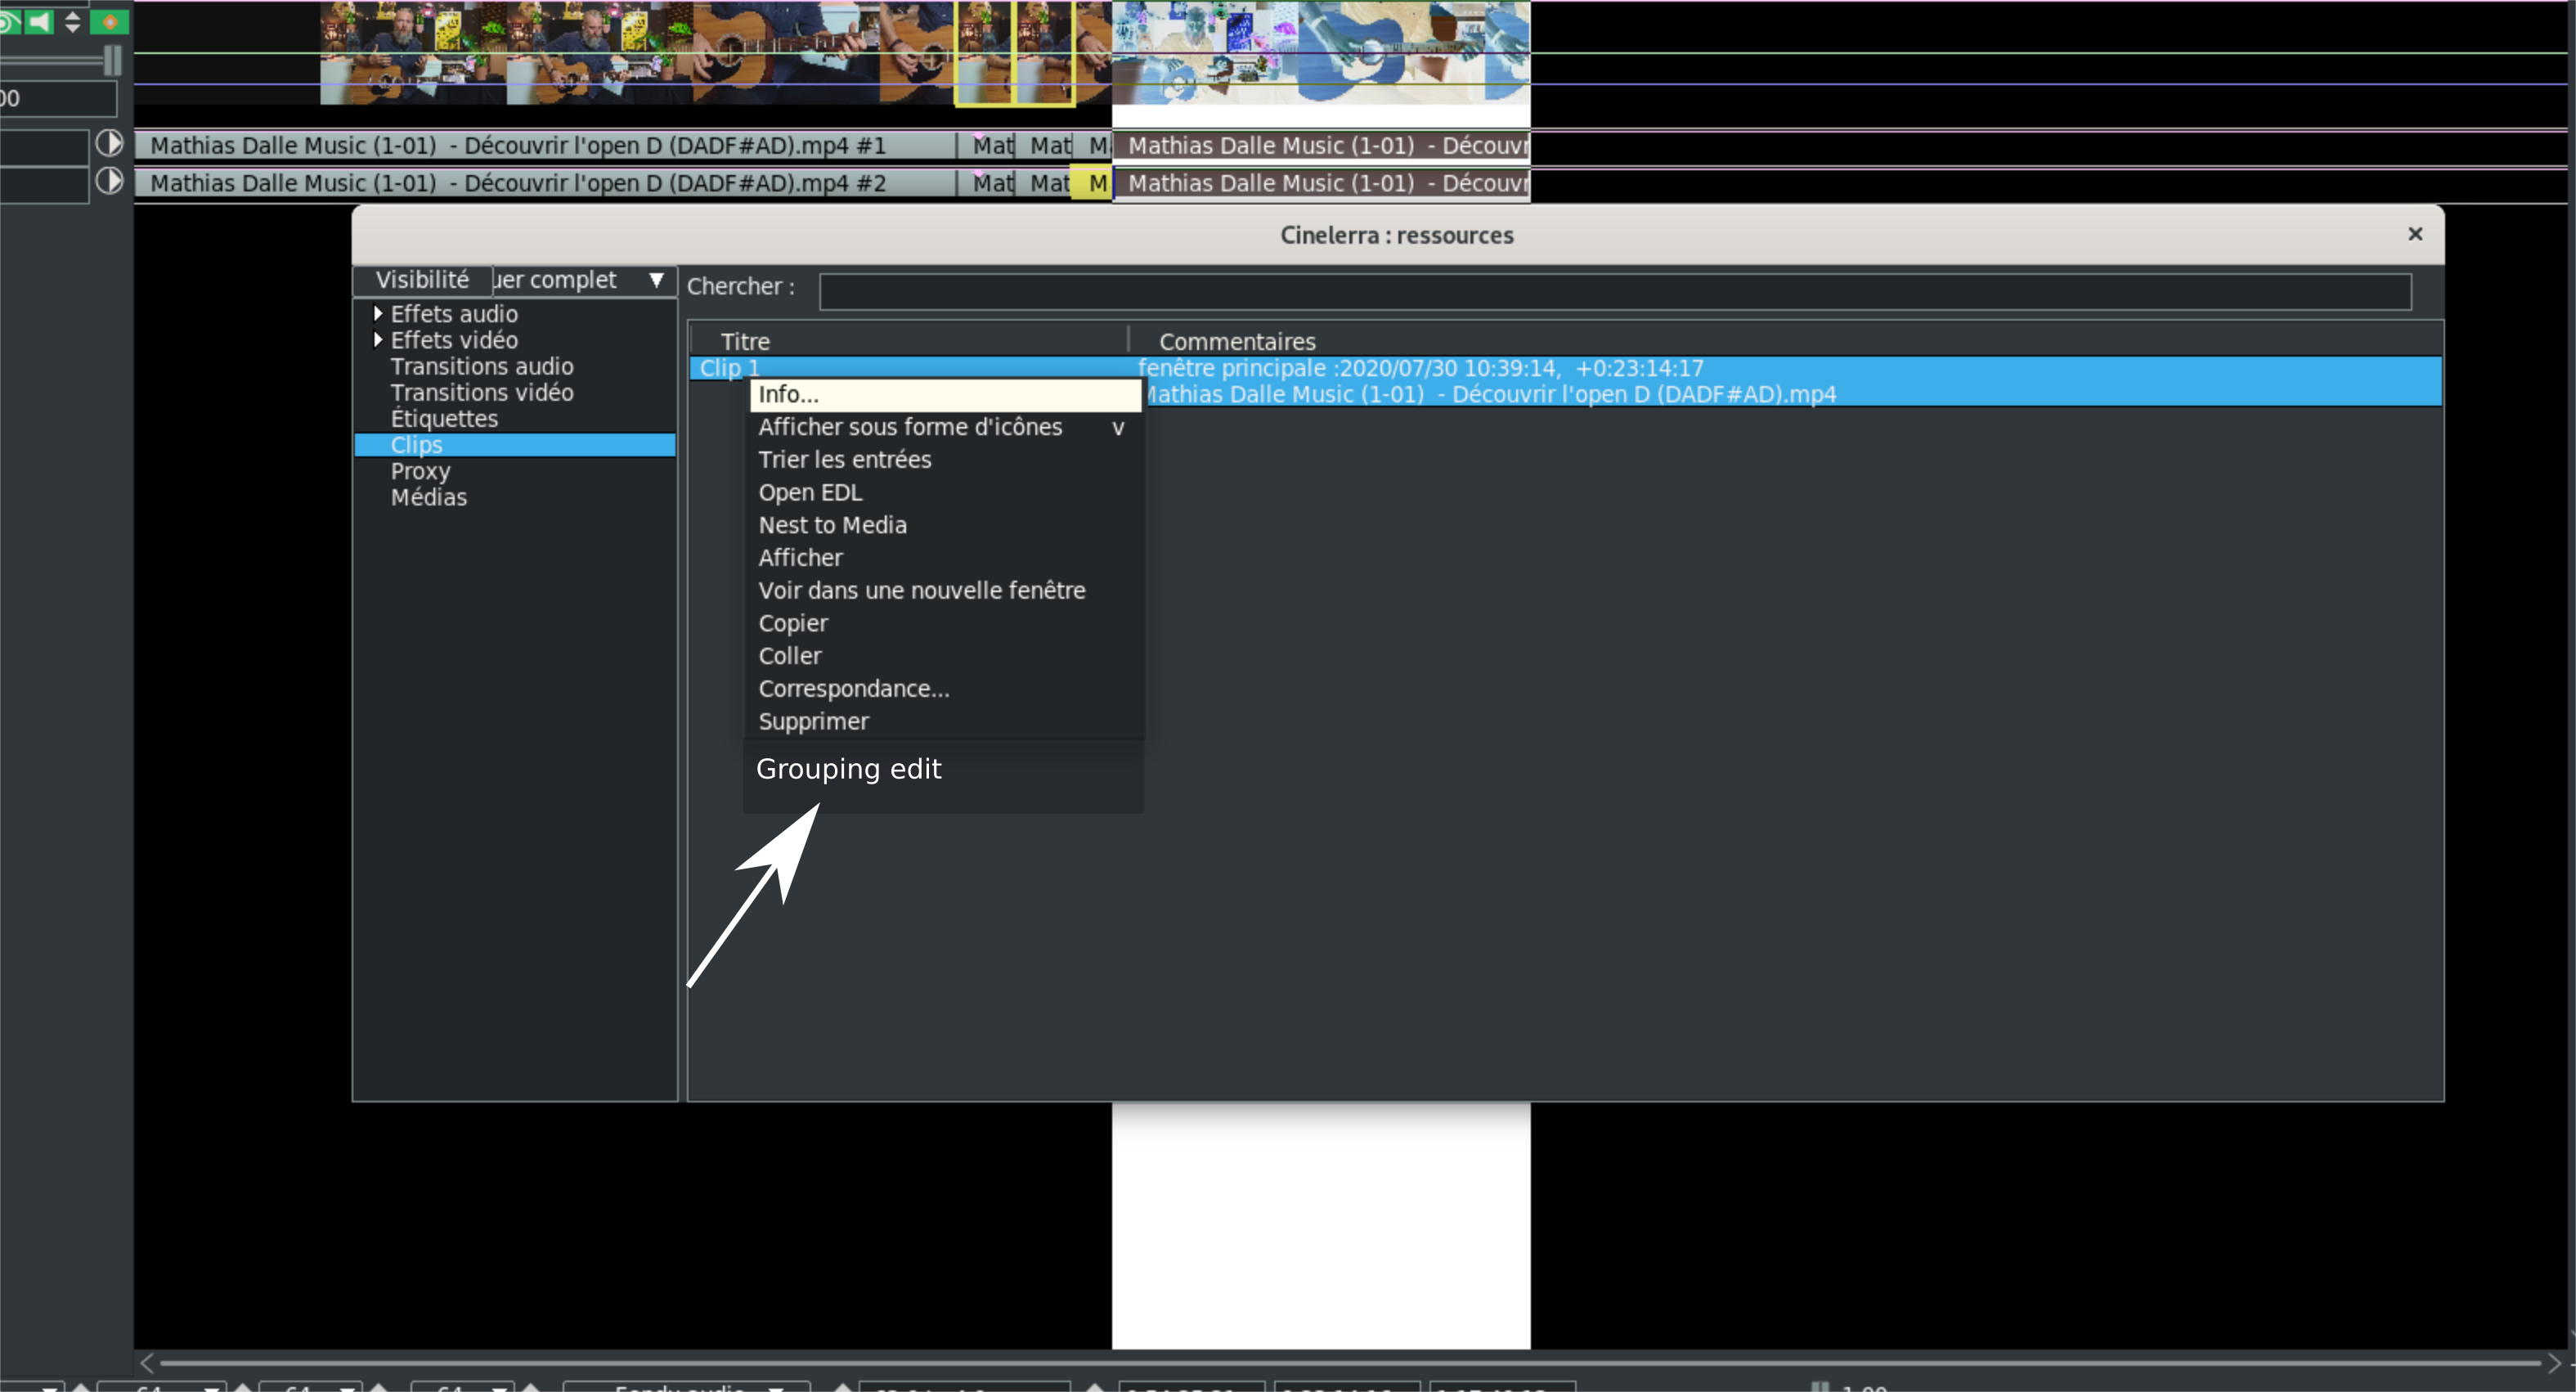Image resolution: width=2576 pixels, height=1392 pixels.
Task: Select the Médias folder
Action: coord(428,497)
